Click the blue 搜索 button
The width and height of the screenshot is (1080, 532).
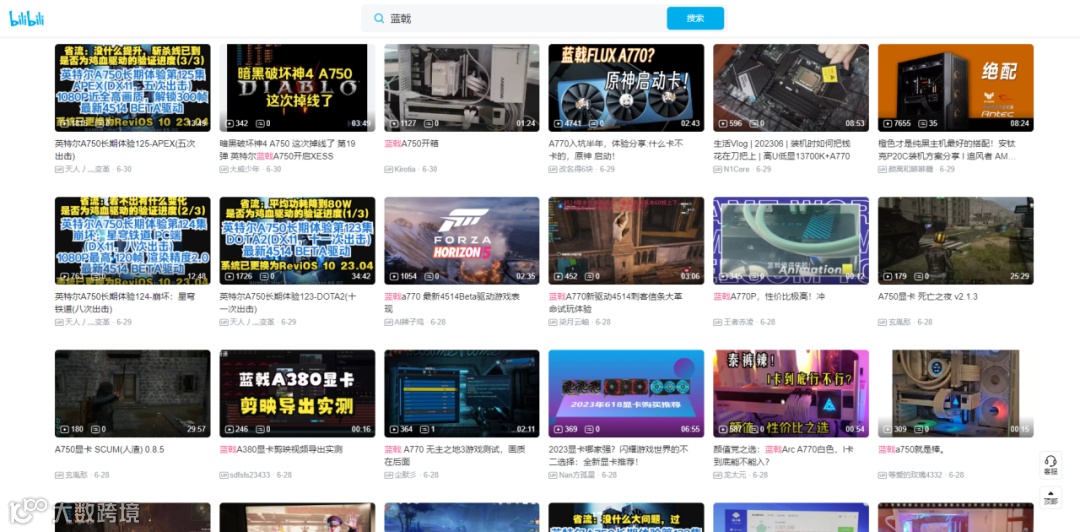(x=695, y=19)
